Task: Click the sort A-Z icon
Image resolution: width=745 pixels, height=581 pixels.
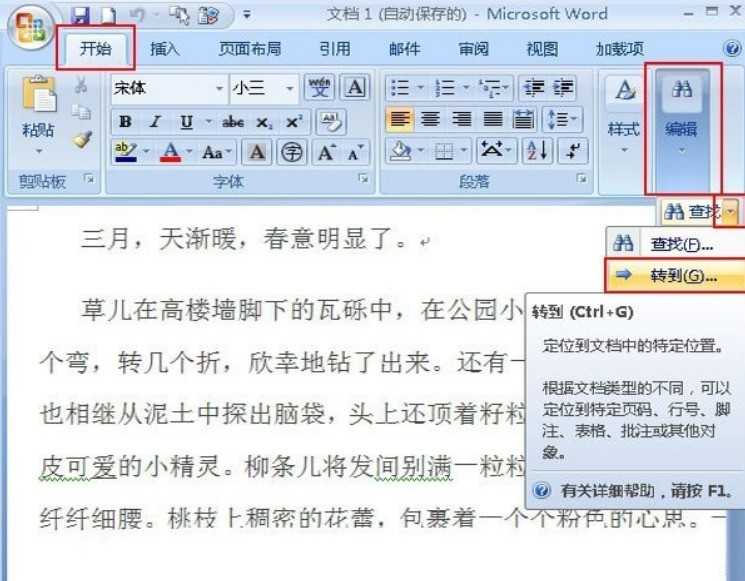Action: (537, 151)
